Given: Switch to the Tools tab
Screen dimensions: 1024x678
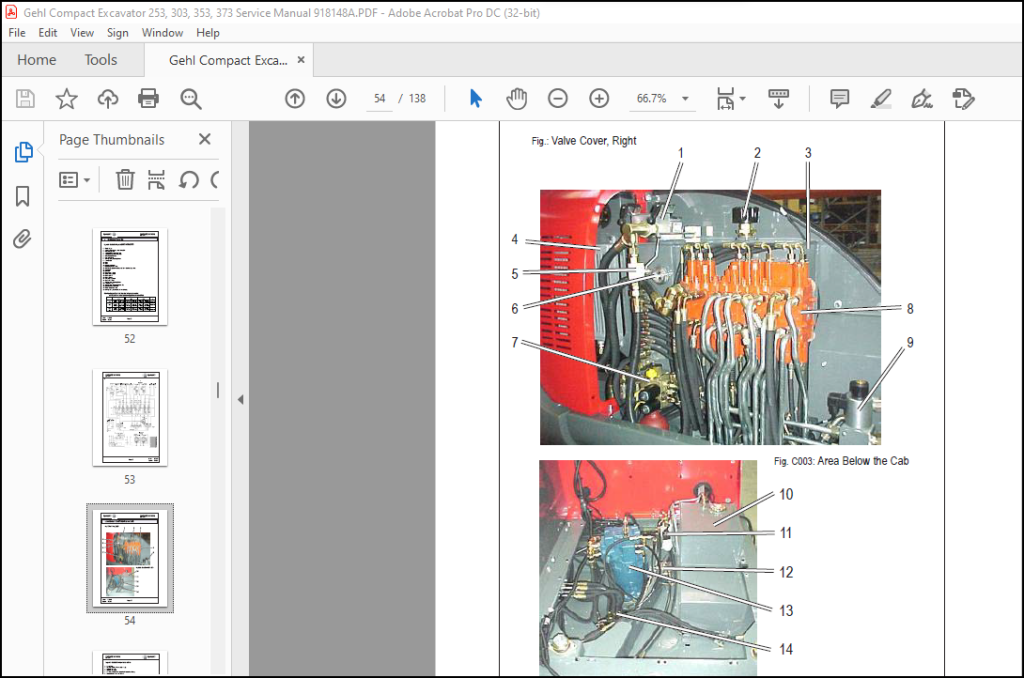Looking at the screenshot, I should click(101, 60).
